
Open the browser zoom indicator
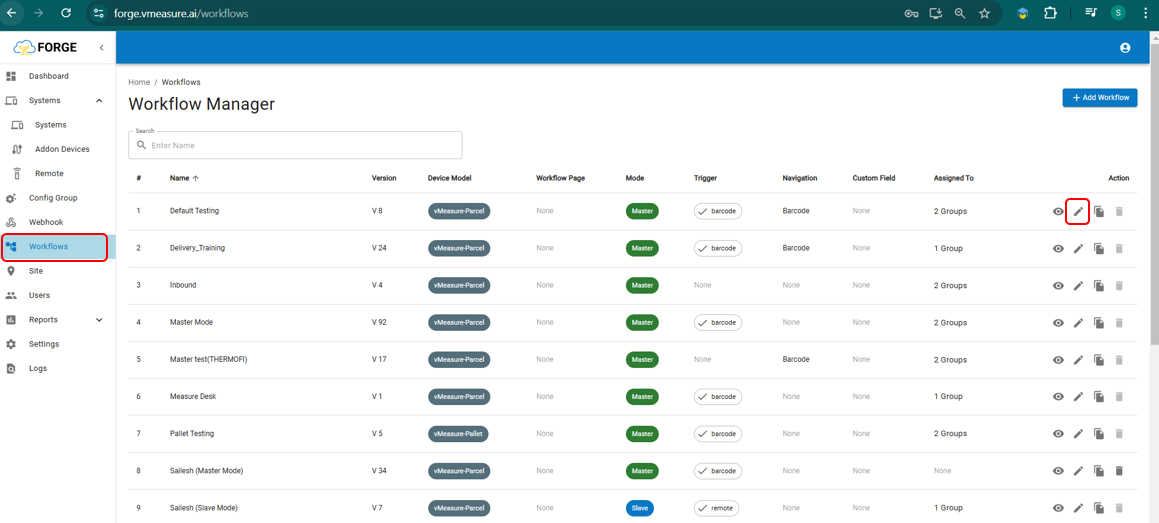[959, 13]
